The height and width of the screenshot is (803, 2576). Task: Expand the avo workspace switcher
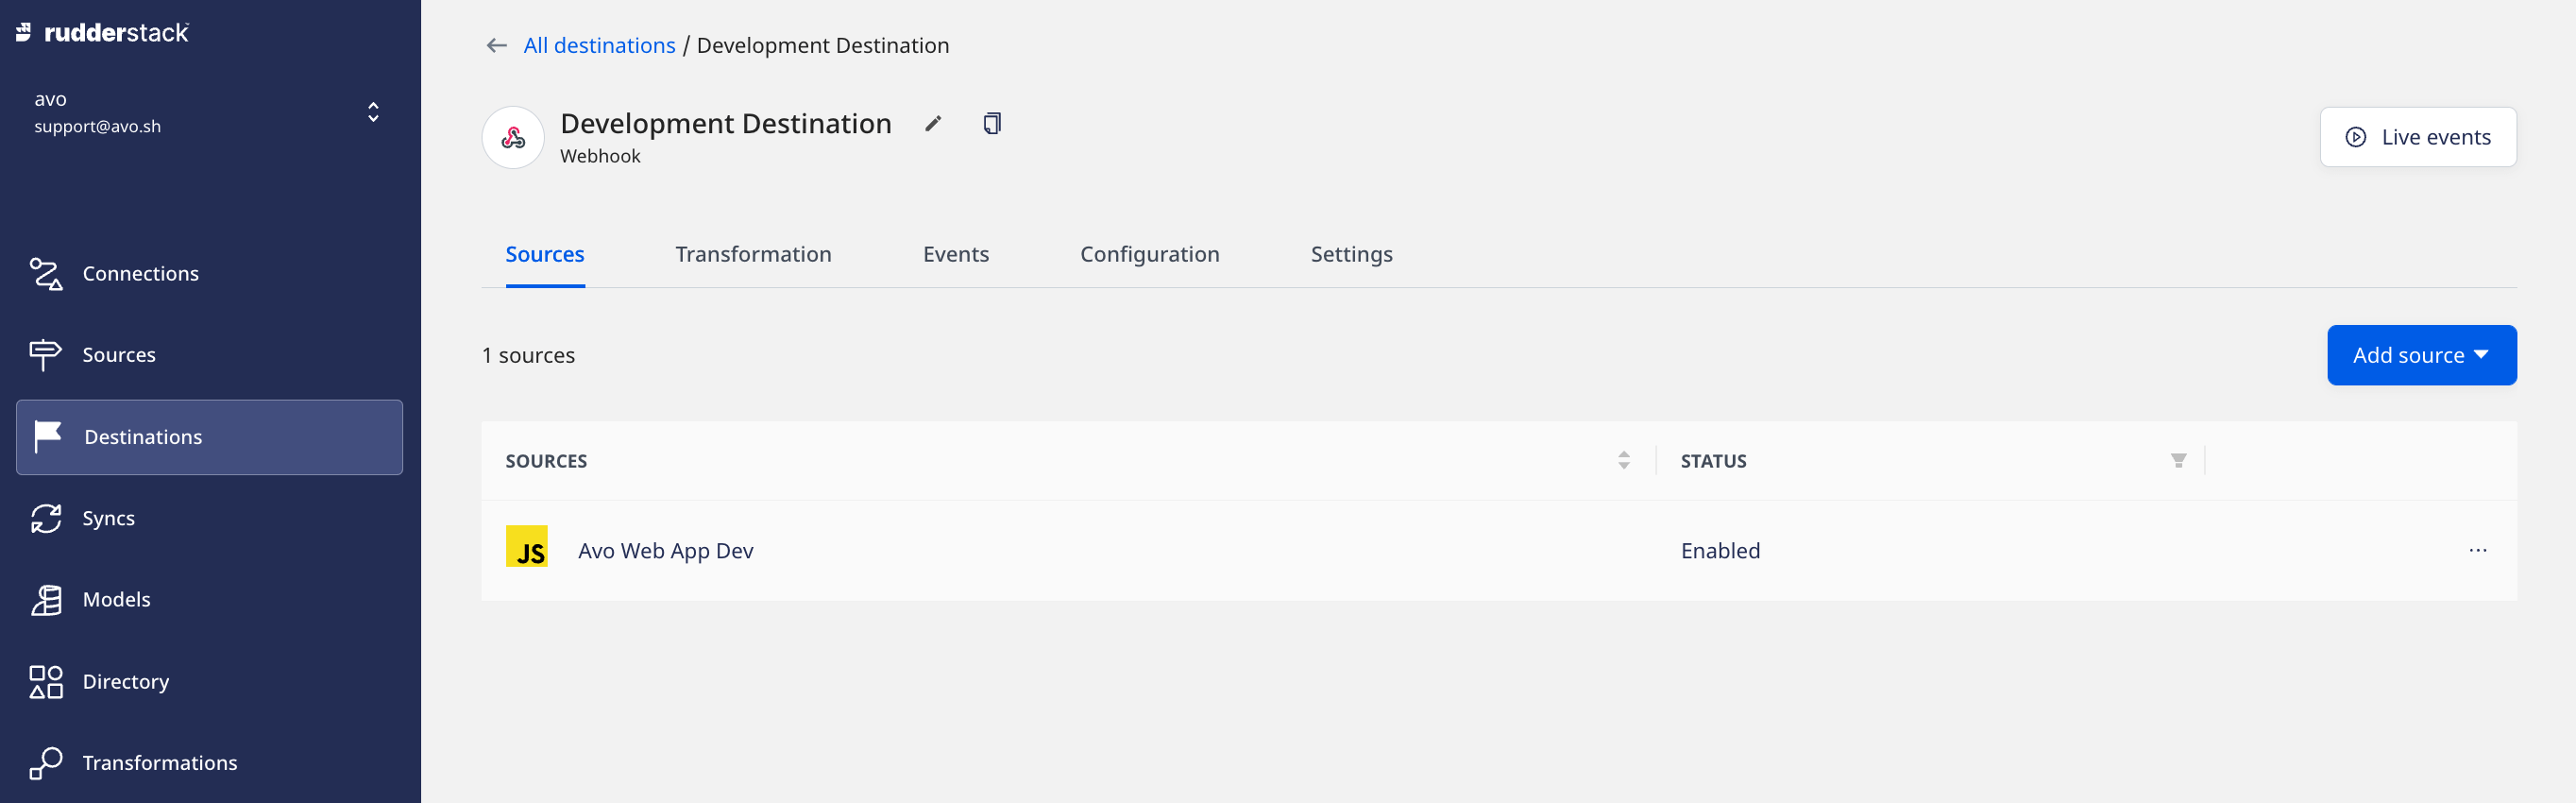click(373, 112)
